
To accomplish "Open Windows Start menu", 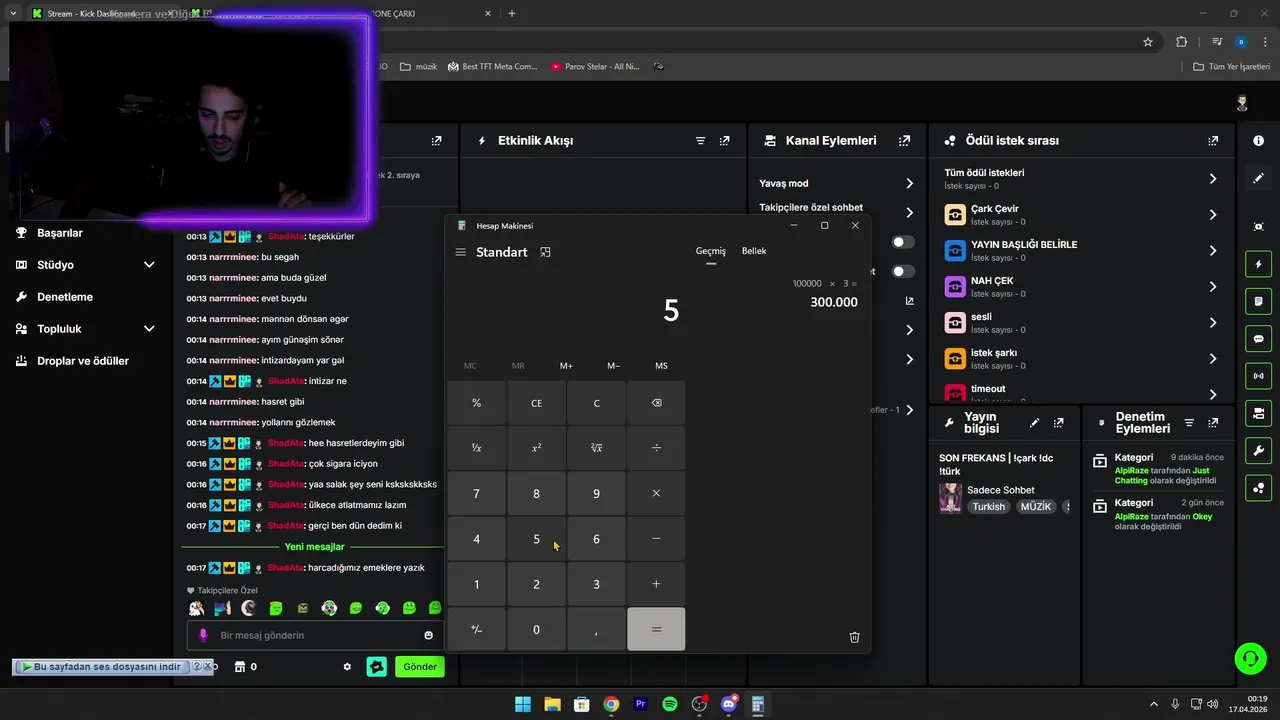I will click(523, 704).
